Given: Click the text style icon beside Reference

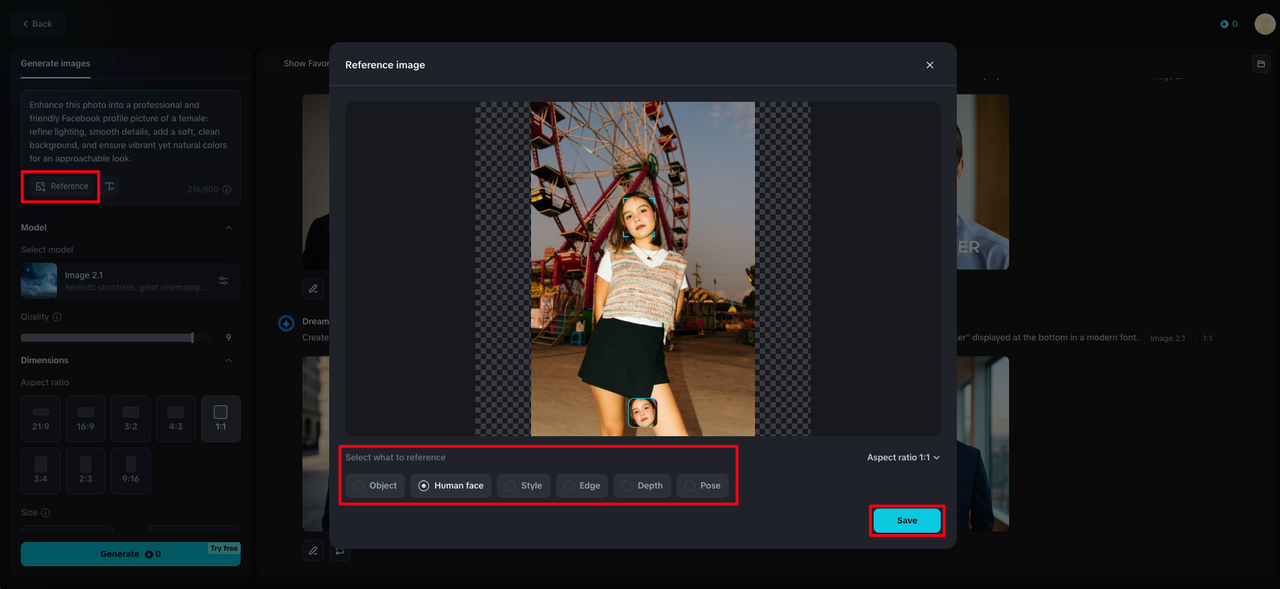Looking at the screenshot, I should tap(110, 186).
